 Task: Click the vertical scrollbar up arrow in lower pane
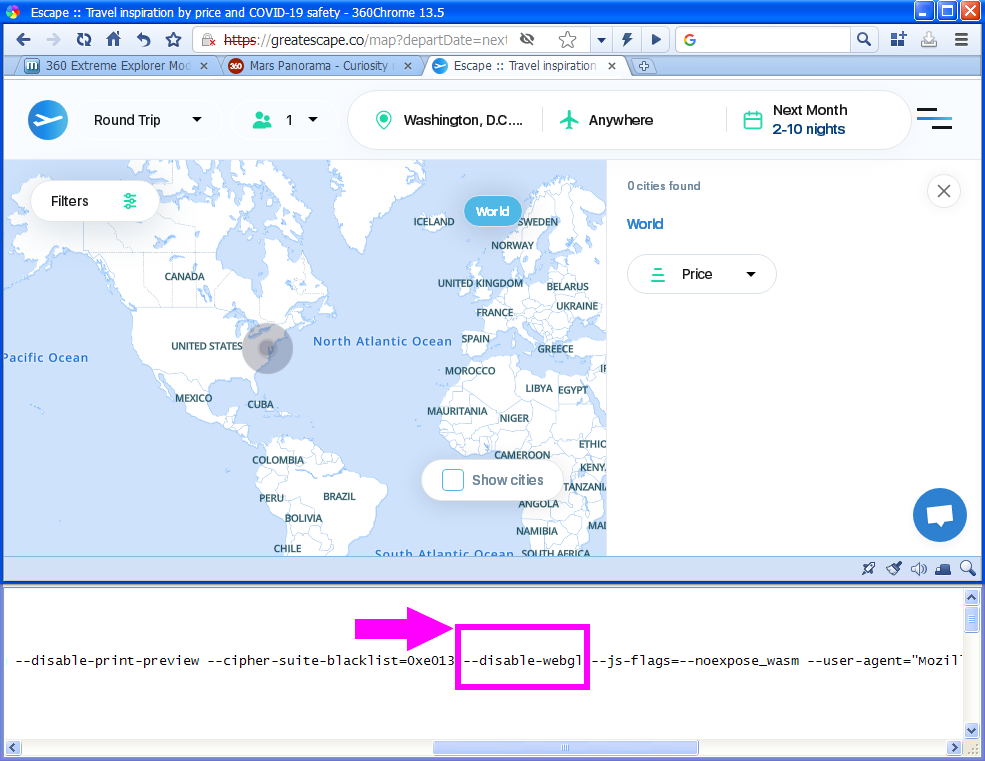[971, 597]
